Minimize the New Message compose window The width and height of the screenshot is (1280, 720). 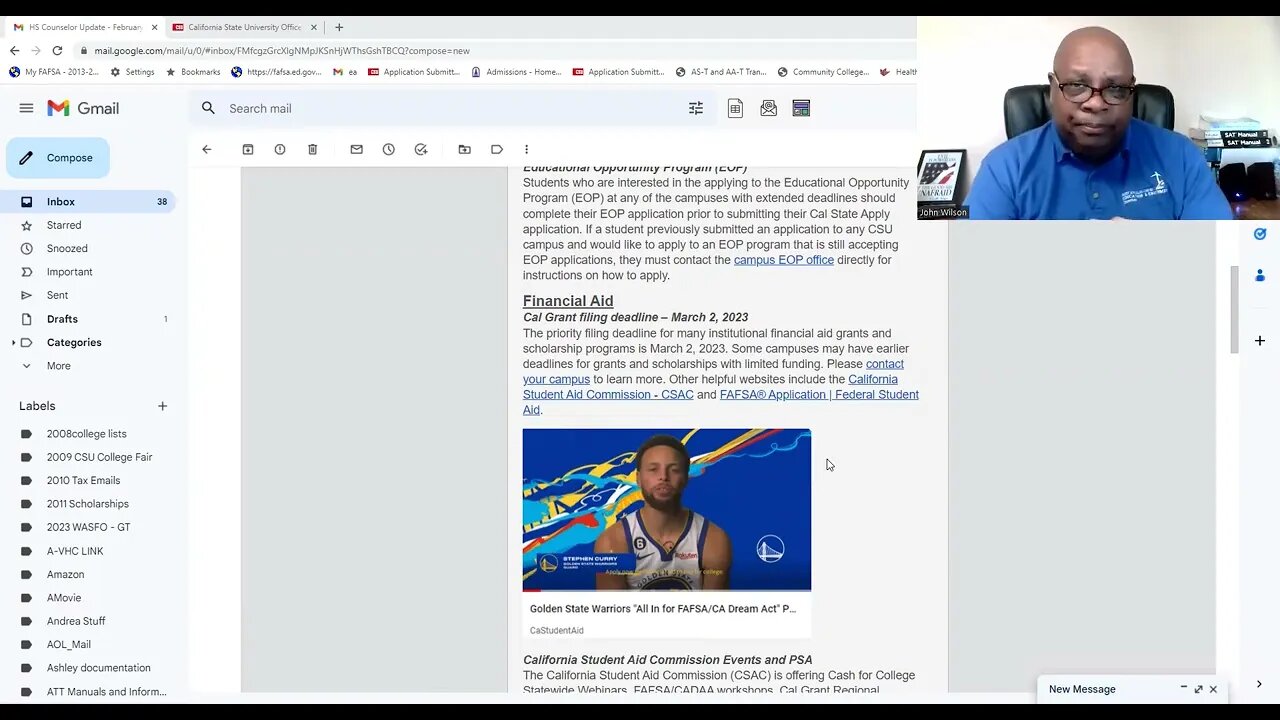click(1183, 688)
